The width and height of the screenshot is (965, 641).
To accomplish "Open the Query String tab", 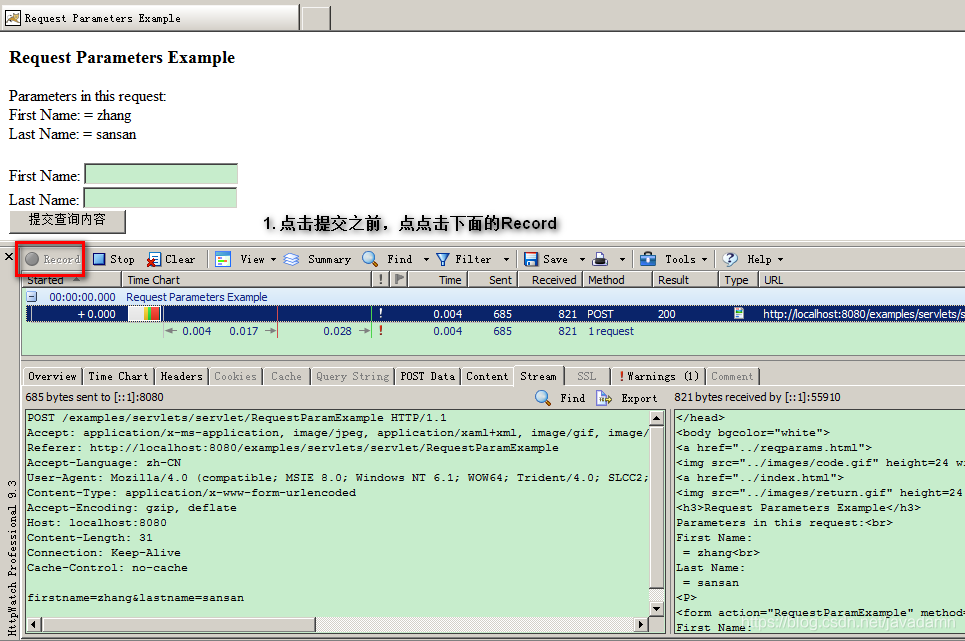I will click(353, 376).
